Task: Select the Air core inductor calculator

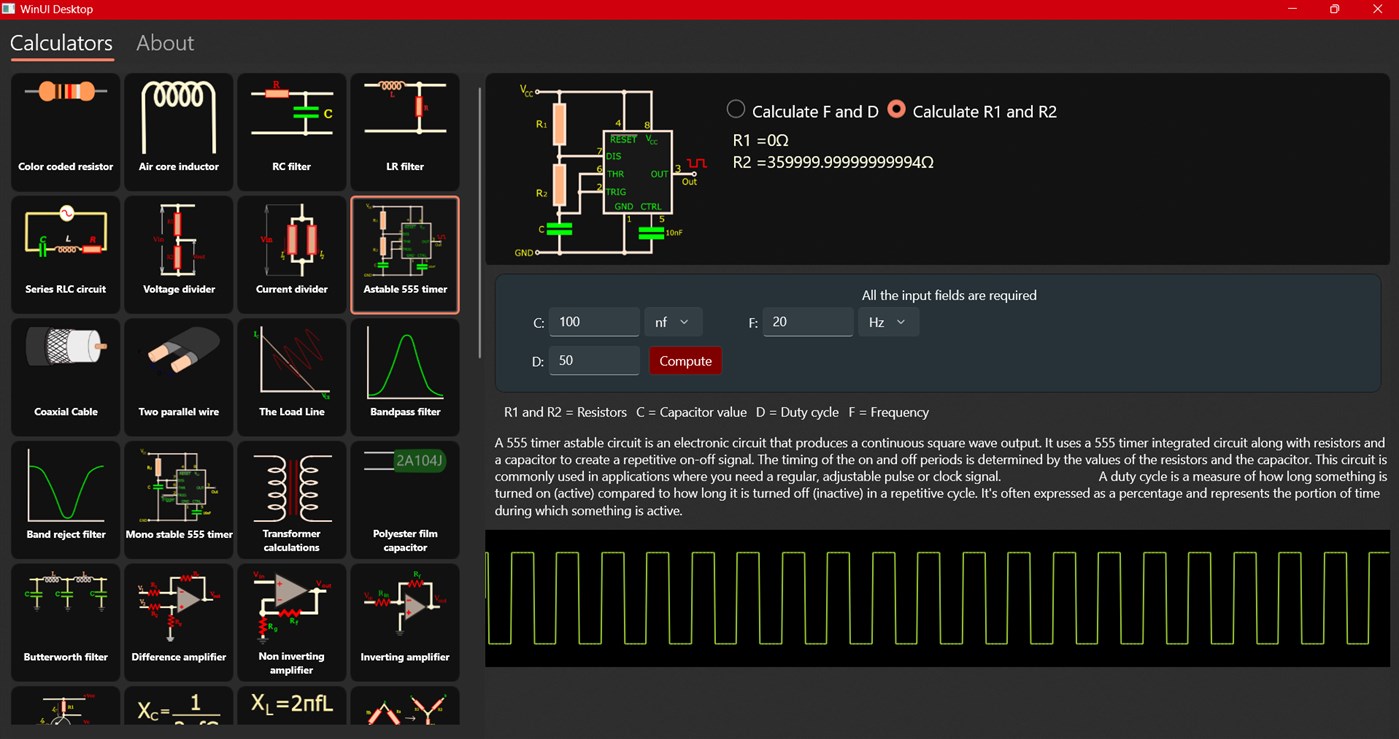Action: tap(178, 131)
